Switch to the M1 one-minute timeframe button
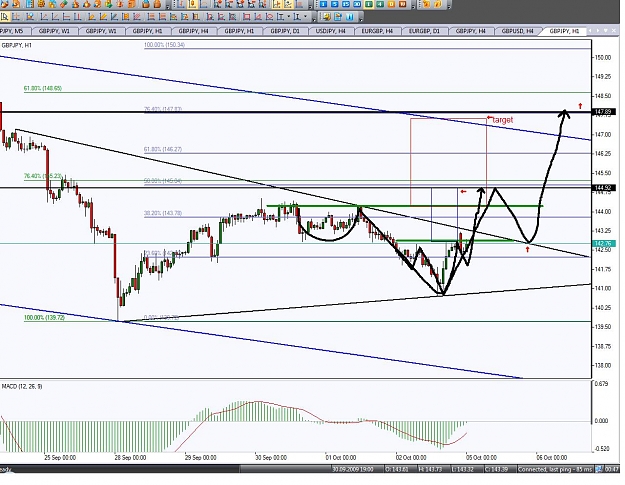The width and height of the screenshot is (625, 485). 323,4
